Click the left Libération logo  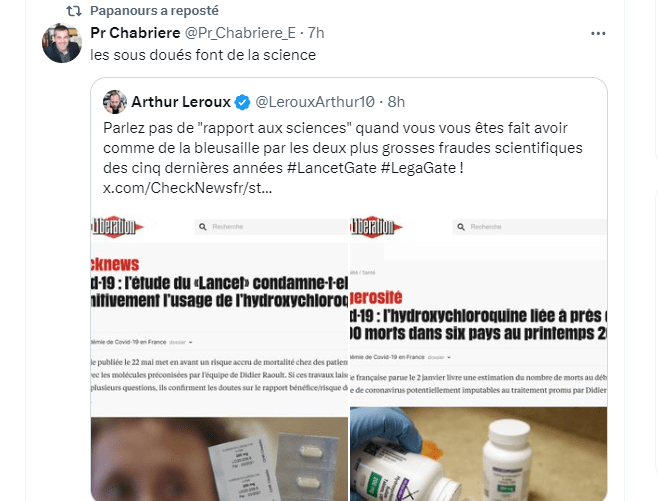[117, 227]
